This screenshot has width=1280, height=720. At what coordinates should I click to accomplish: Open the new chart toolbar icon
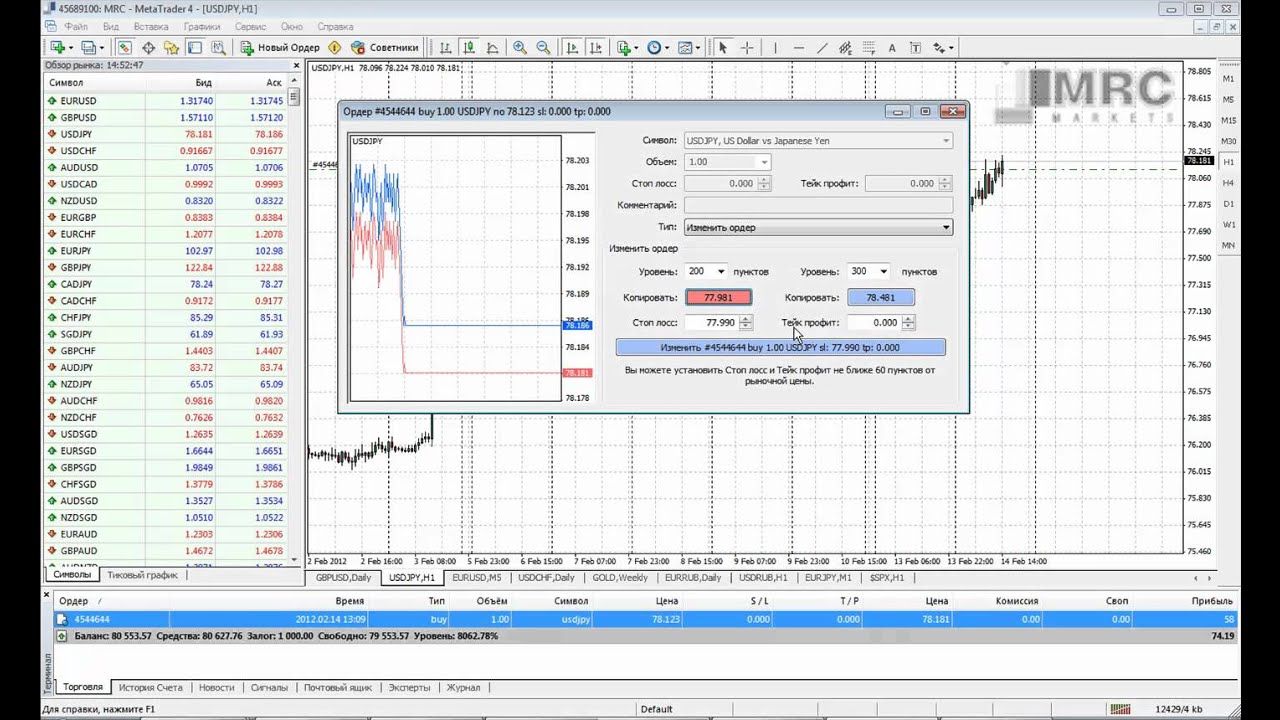click(x=58, y=47)
